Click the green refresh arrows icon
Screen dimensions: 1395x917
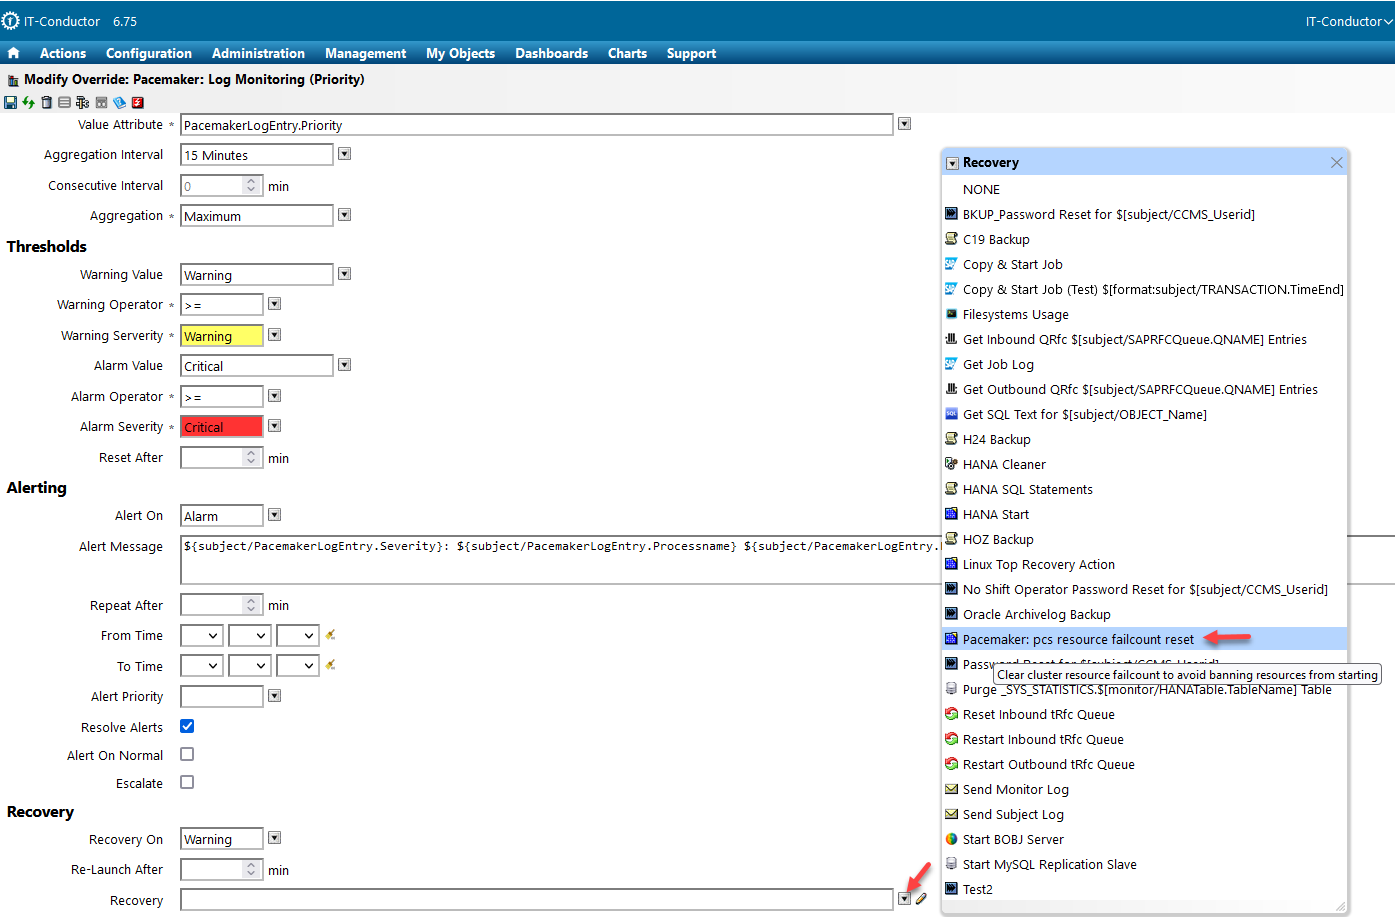tap(28, 103)
